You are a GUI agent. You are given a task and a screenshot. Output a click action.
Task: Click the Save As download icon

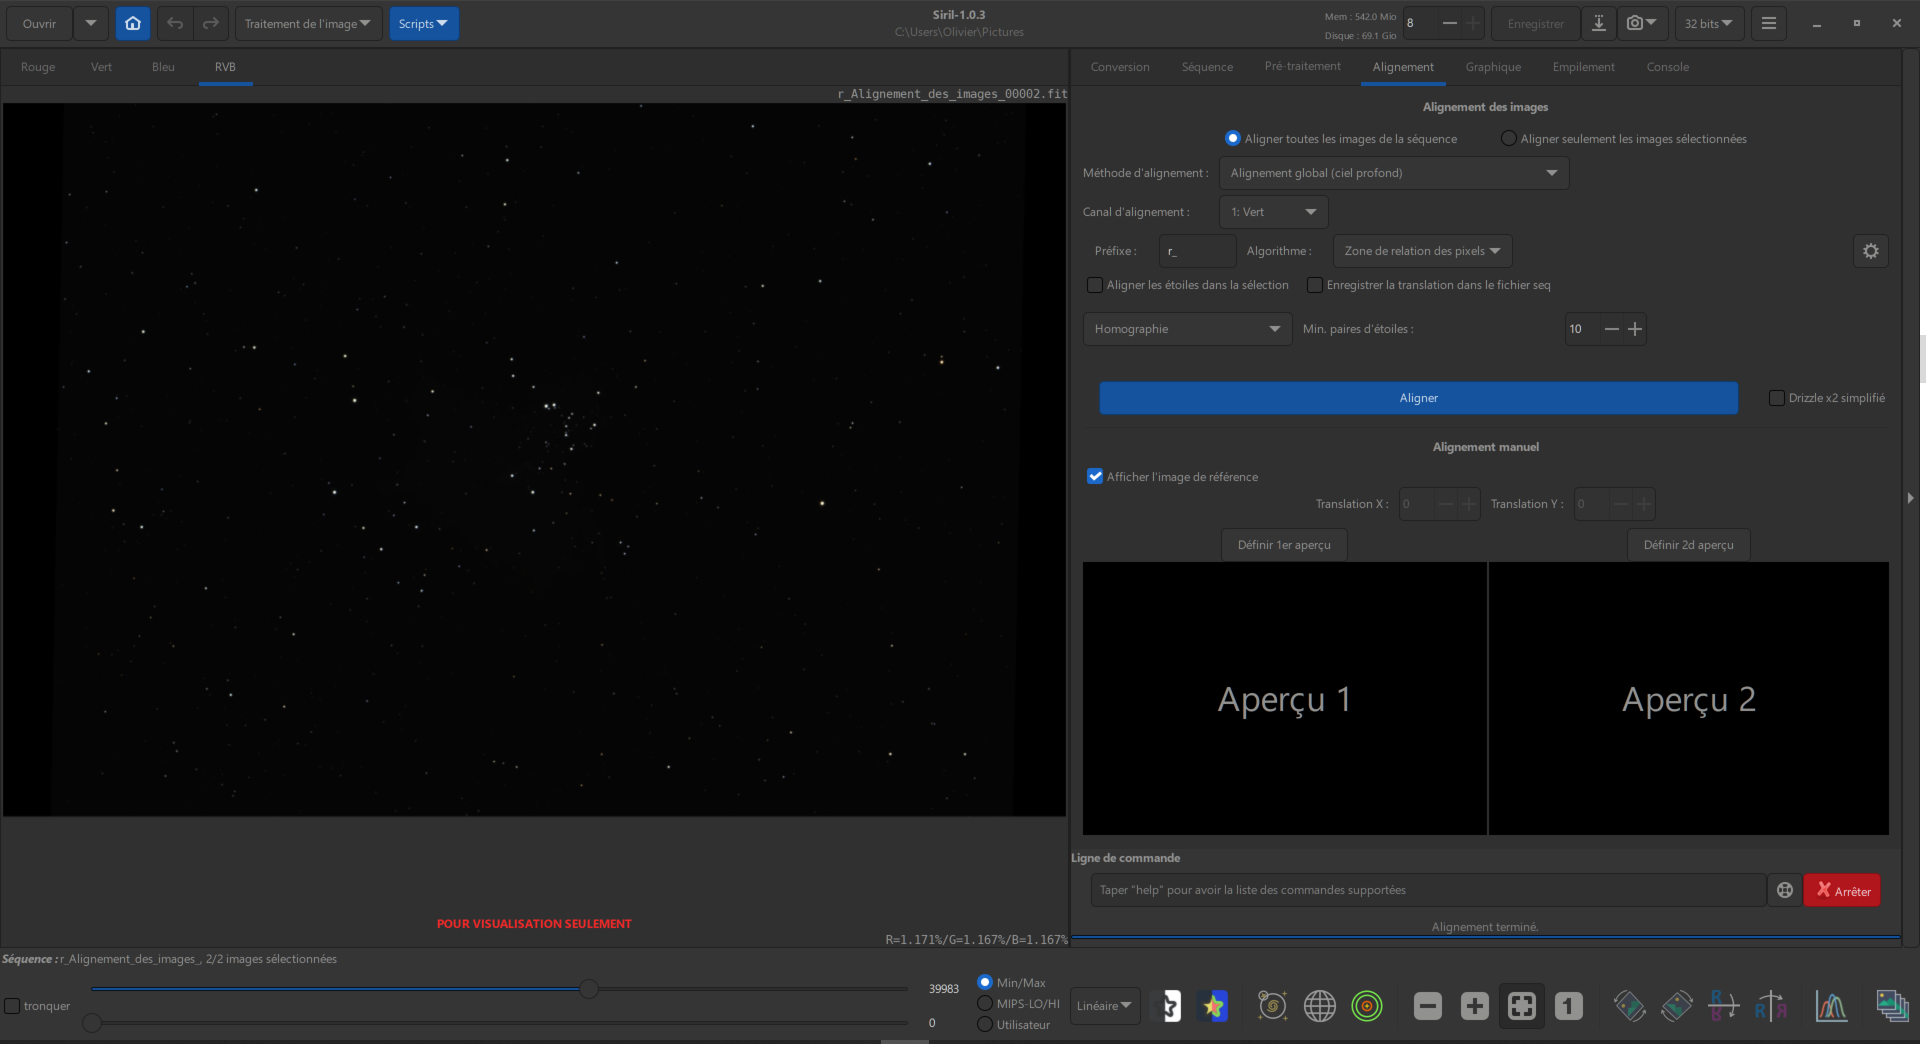pyautogui.click(x=1599, y=23)
